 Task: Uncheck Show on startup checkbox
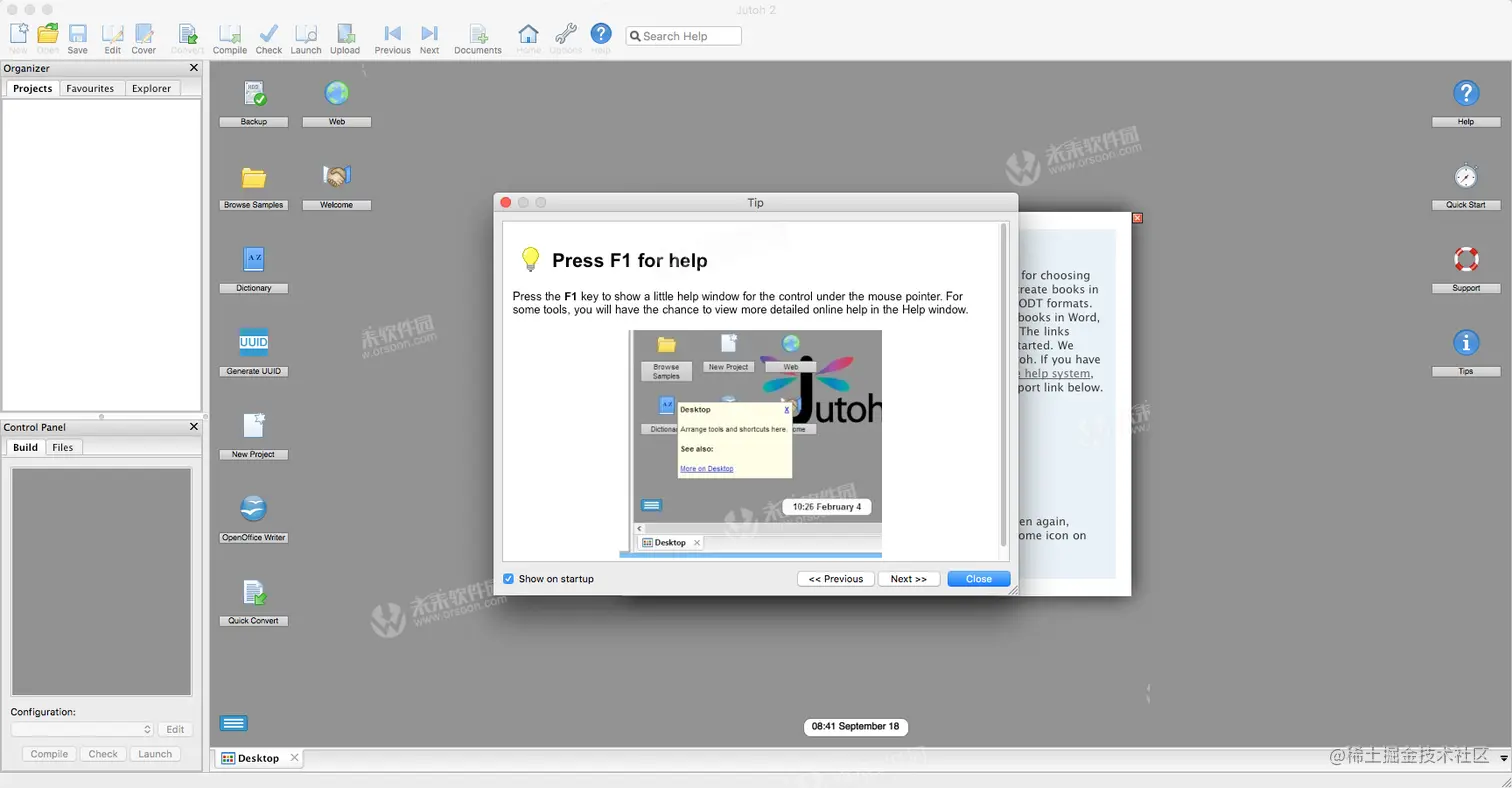(x=508, y=579)
